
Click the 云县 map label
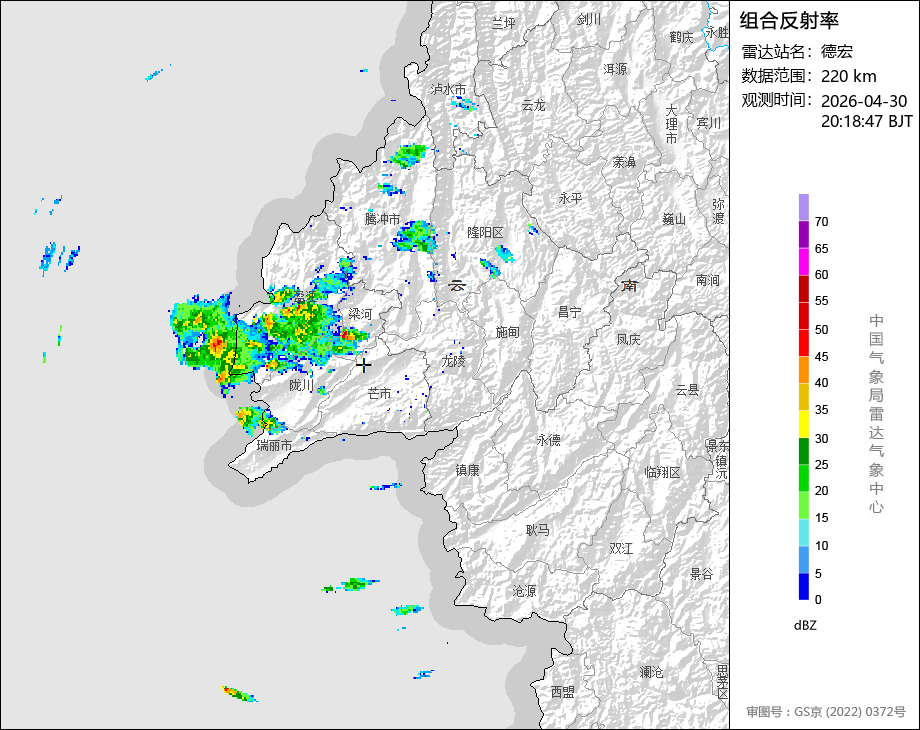point(687,390)
